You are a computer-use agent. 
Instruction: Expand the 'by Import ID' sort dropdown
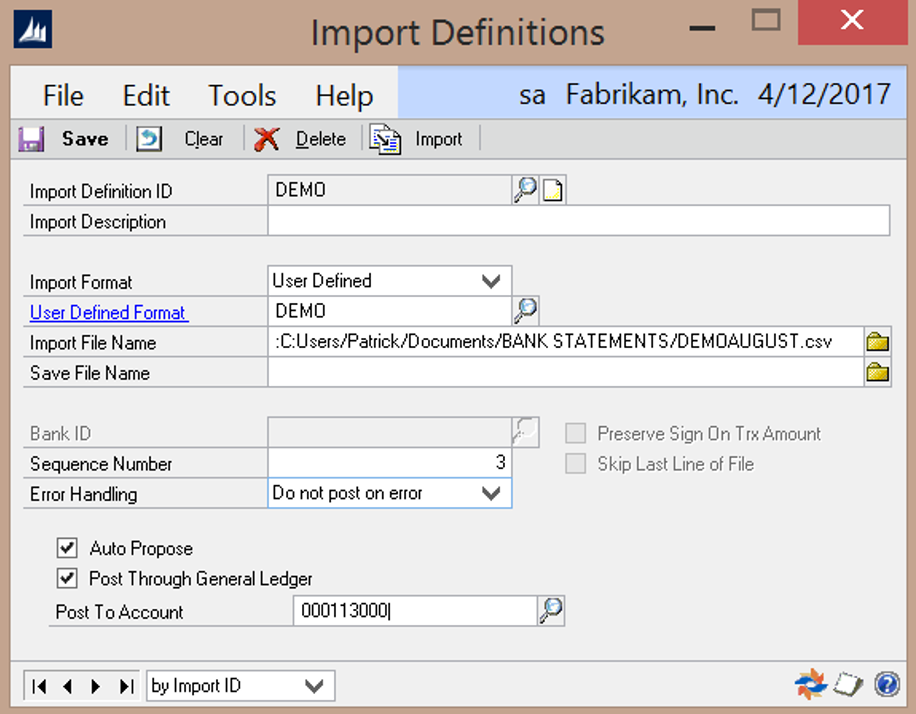coord(314,686)
